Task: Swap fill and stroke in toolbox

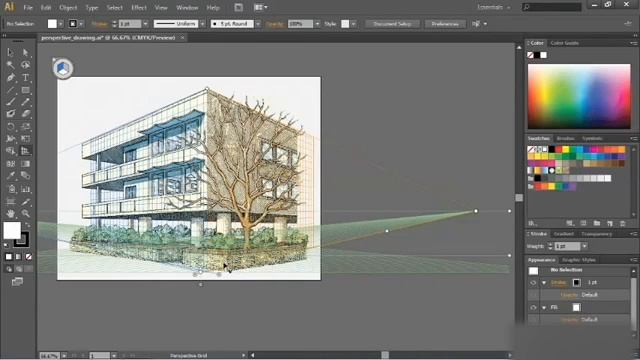Action: [28, 224]
